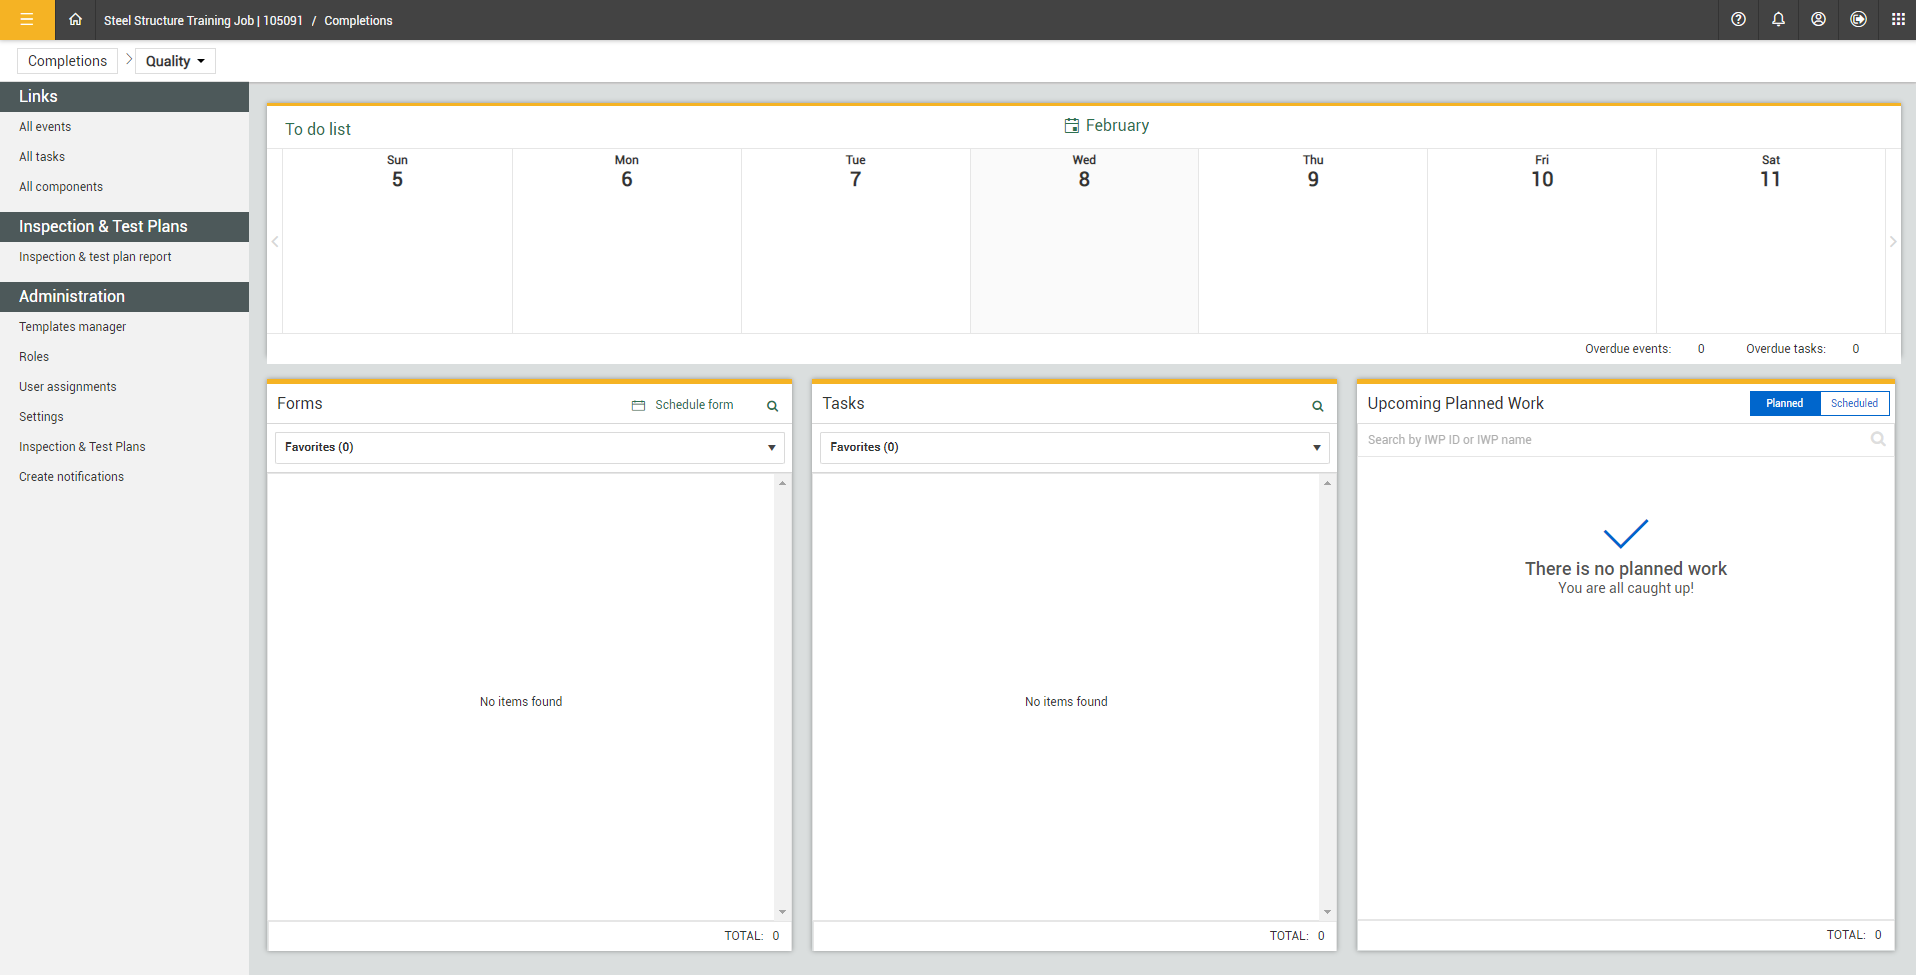1916x975 pixels.
Task: Click the search icon in the Forms panel
Action: pos(771,406)
